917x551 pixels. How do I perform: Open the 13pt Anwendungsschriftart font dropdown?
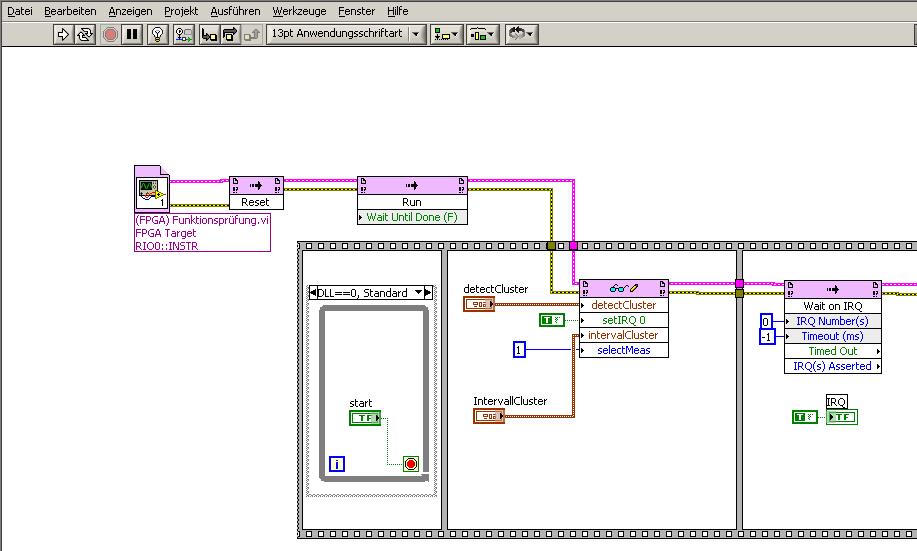346,34
